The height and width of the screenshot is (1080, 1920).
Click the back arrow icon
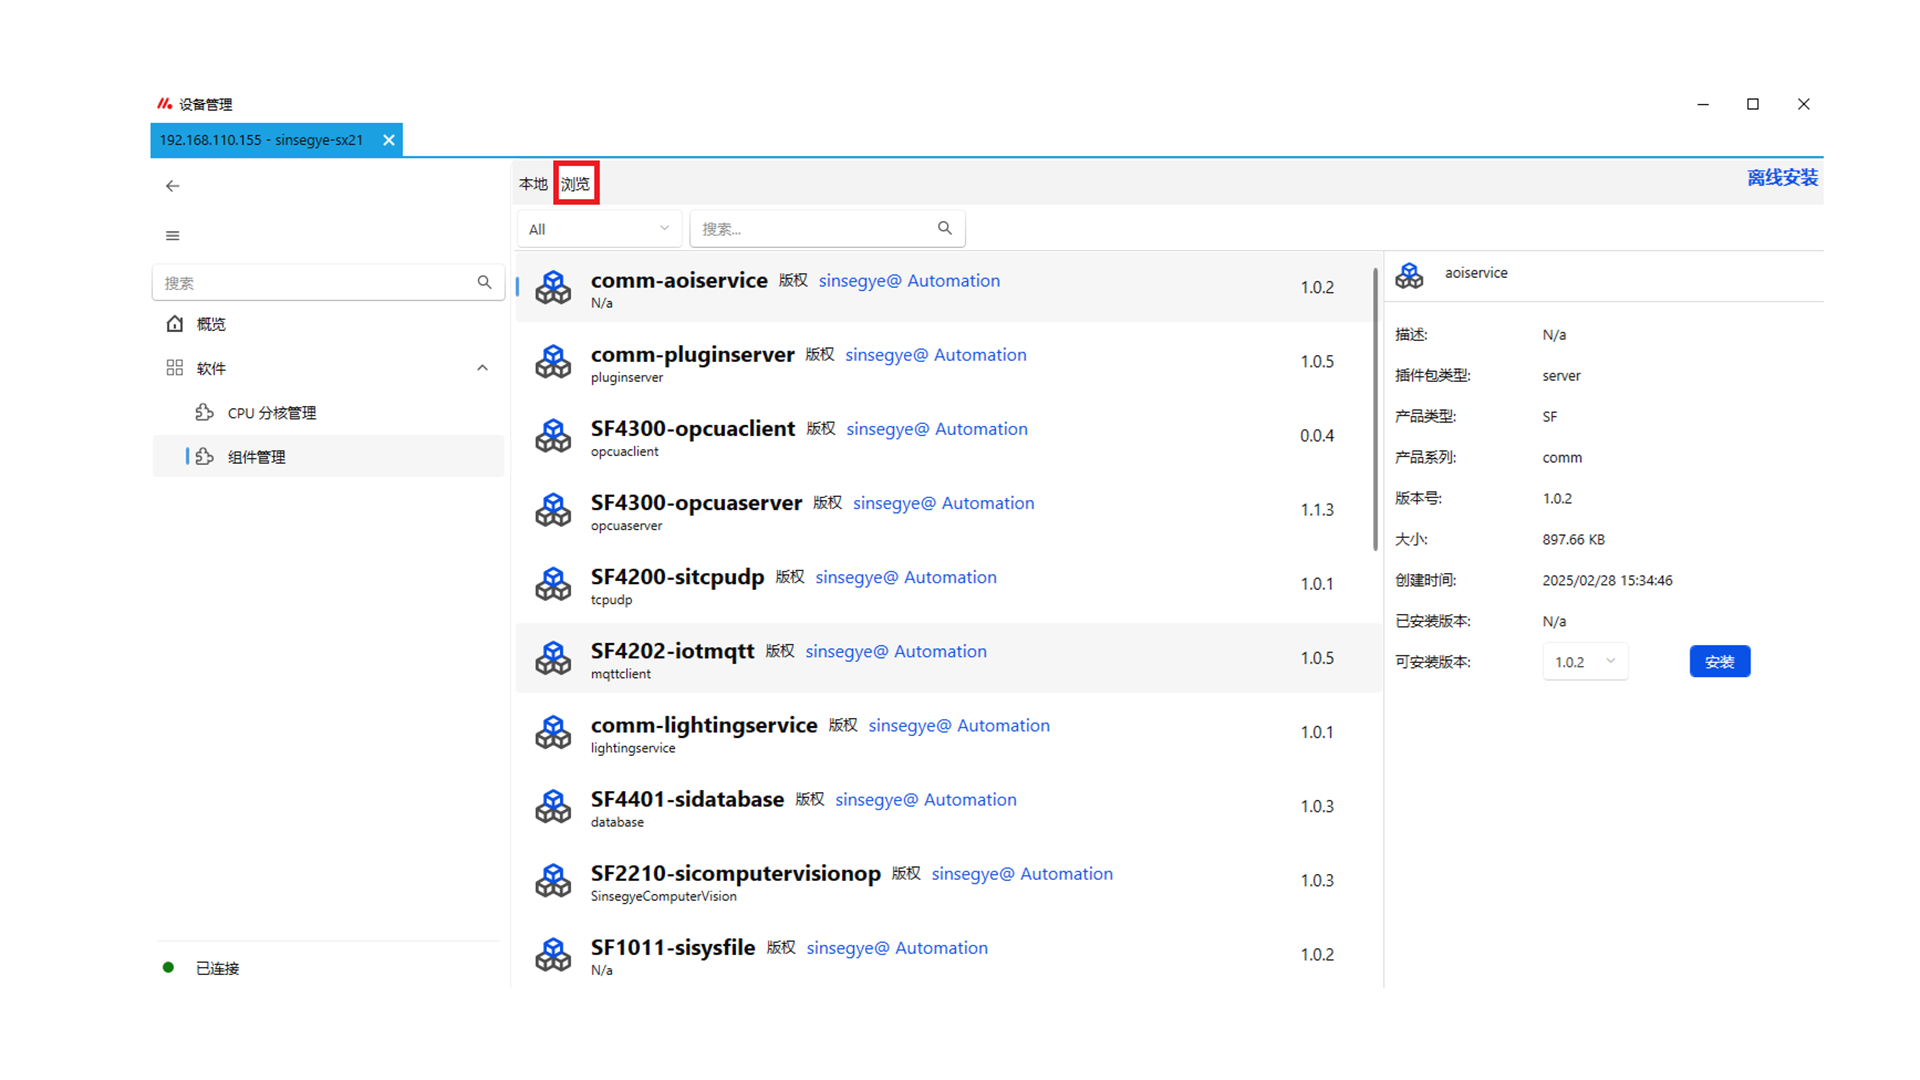pyautogui.click(x=173, y=186)
